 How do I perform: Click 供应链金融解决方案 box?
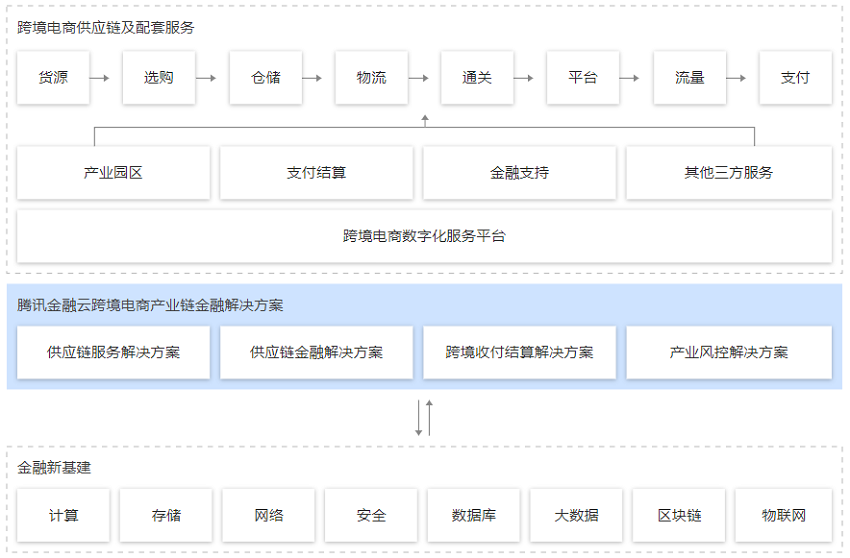click(316, 352)
